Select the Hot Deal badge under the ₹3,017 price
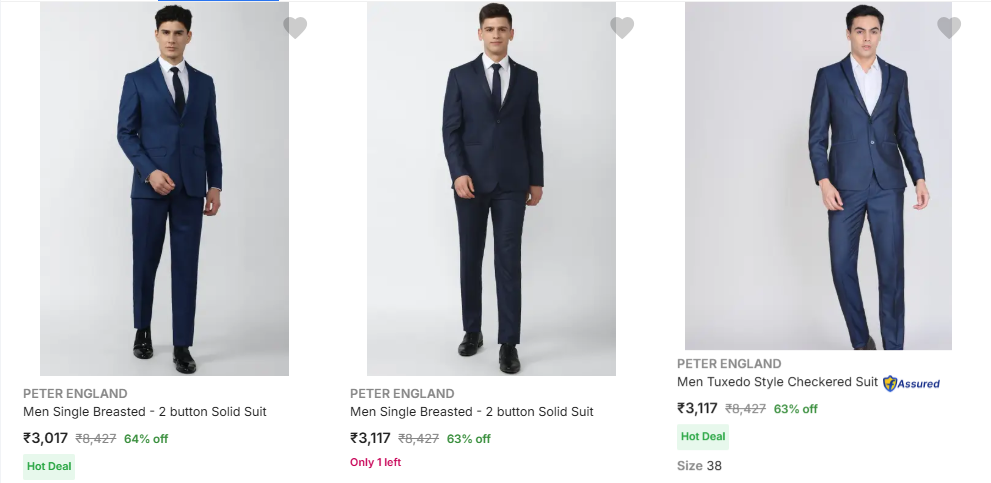Screen dimensions: 991x483 coord(49,466)
